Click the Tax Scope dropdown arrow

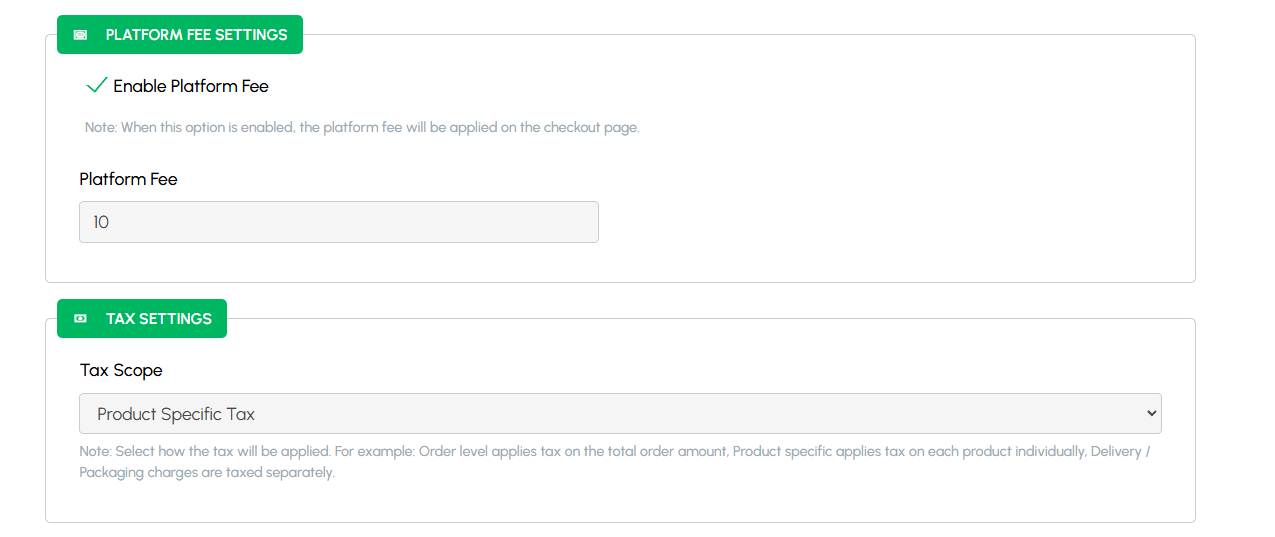(1152, 413)
